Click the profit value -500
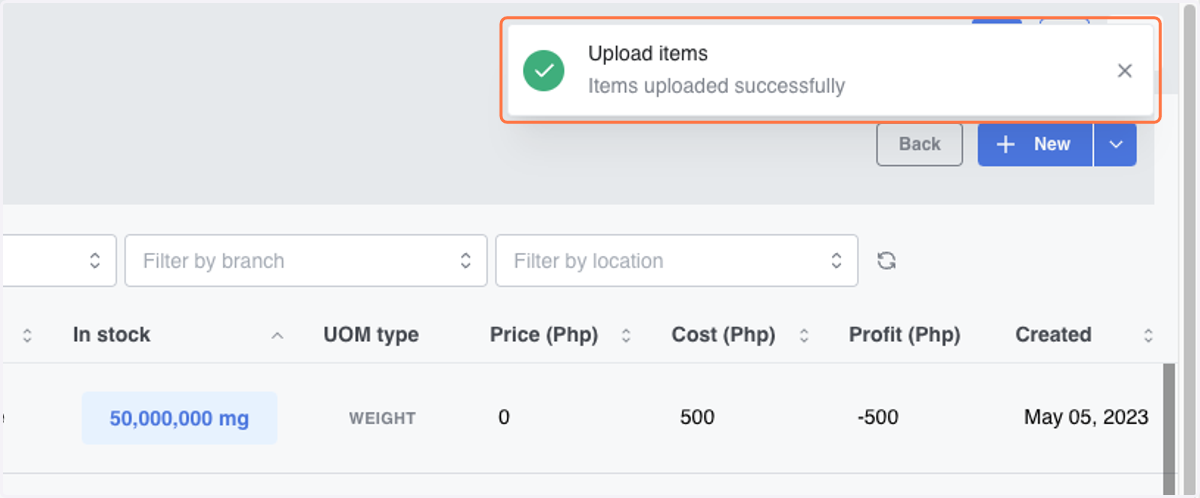Image resolution: width=1200 pixels, height=498 pixels. (878, 417)
